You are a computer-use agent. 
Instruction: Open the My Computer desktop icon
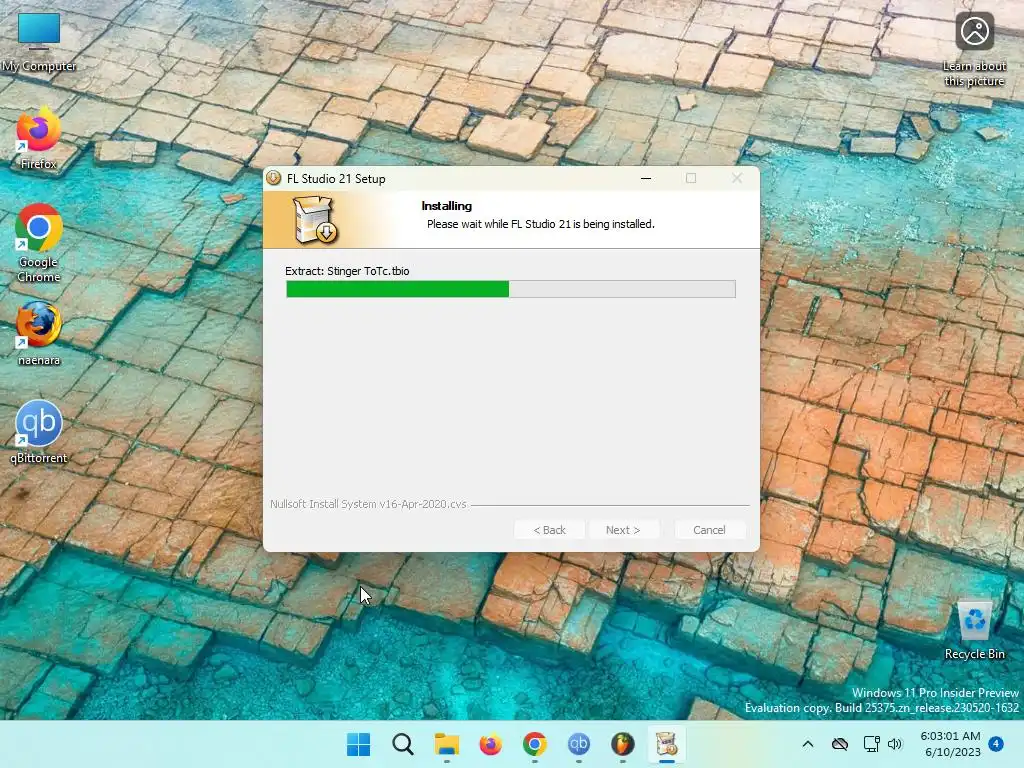coord(39,42)
